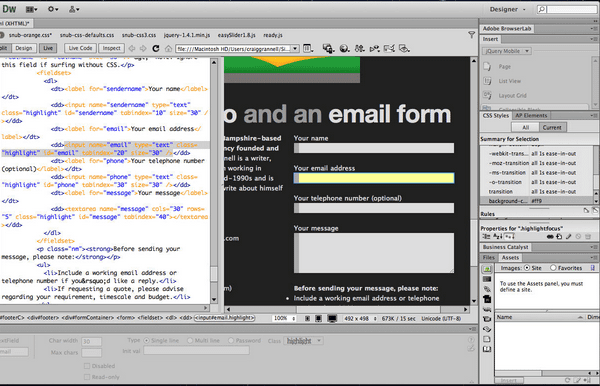This screenshot has width=600, height=386.
Task: Show category view in CSS properties
Action: [x=487, y=236]
